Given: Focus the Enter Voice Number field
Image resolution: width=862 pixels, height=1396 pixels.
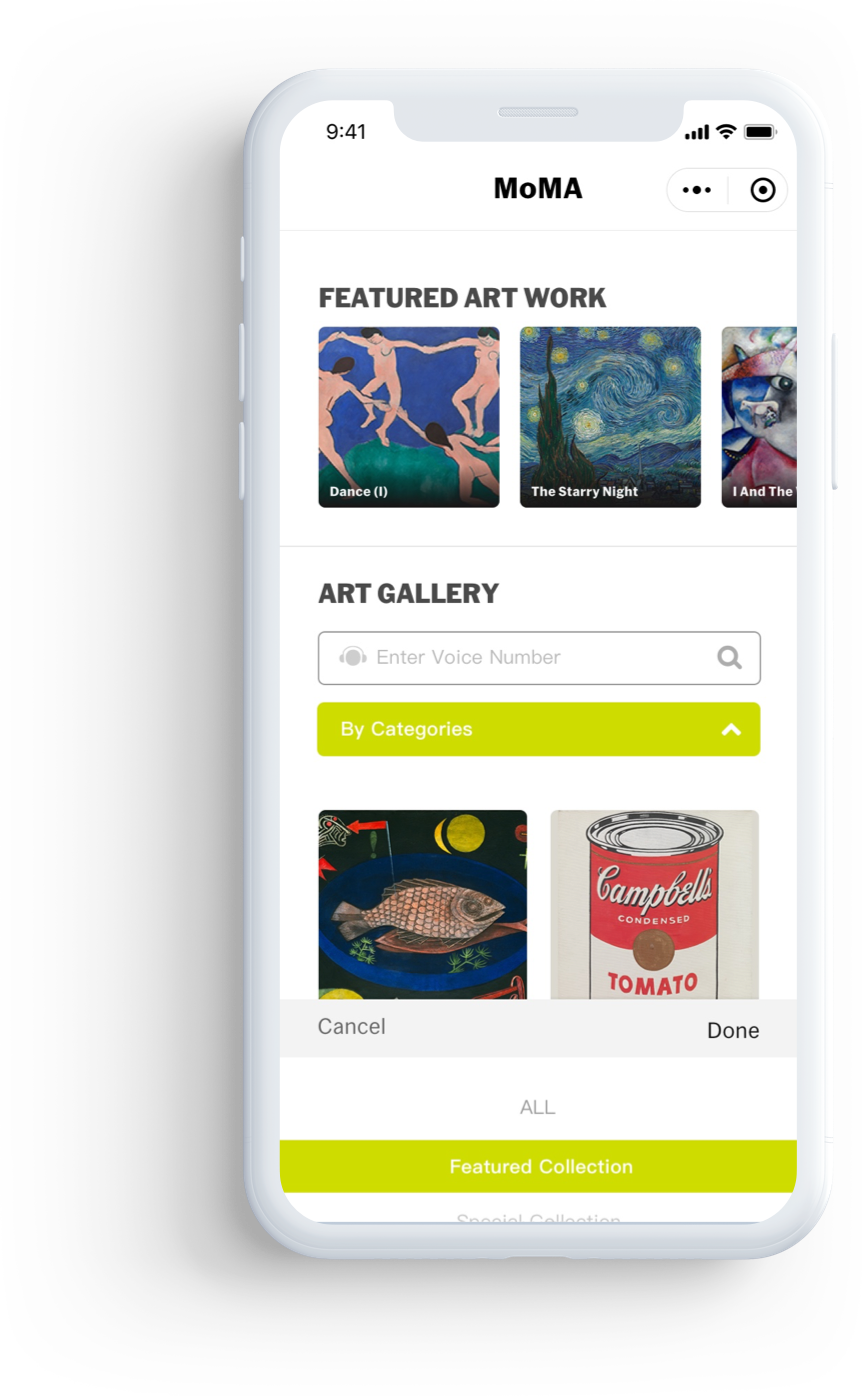Looking at the screenshot, I should tap(539, 658).
